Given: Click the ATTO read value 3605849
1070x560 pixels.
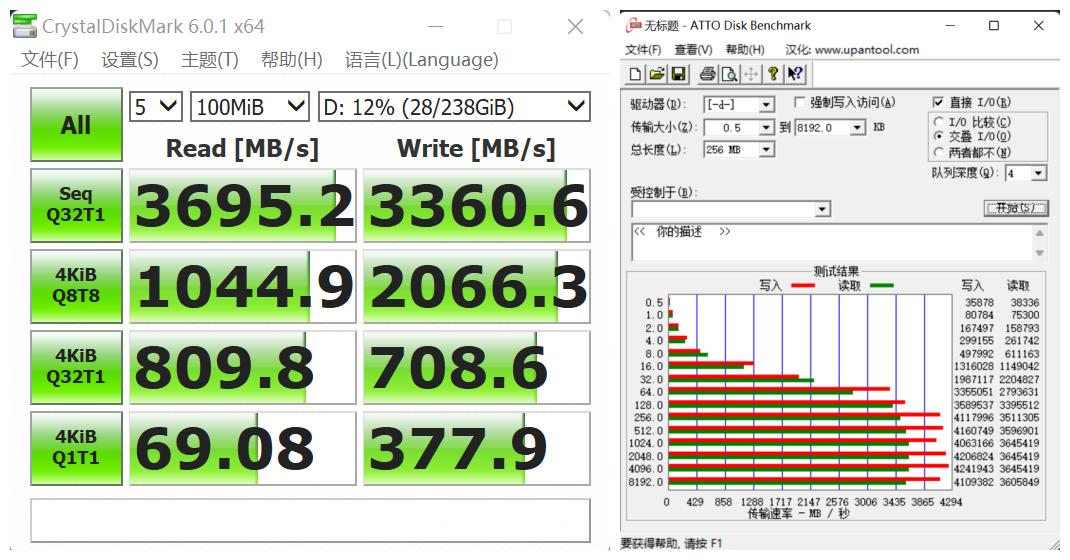Looking at the screenshot, I should pyautogui.click(x=1020, y=482).
